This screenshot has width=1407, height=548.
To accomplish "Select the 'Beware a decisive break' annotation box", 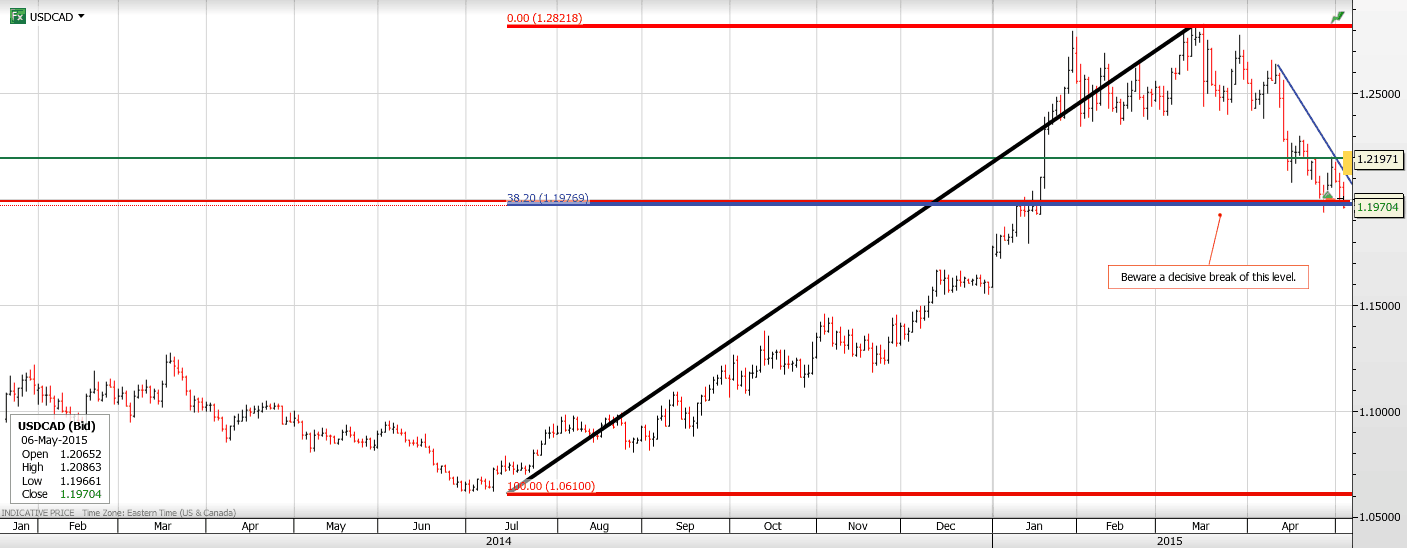I will click(1208, 277).
